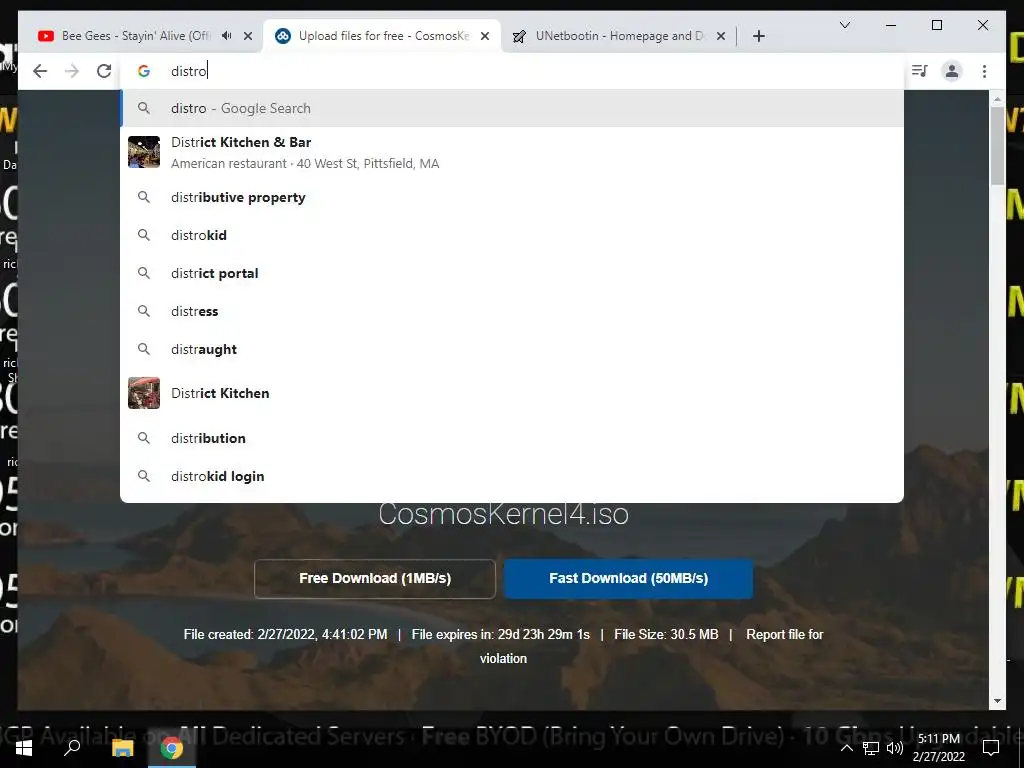The image size is (1024, 768).
Task: Click the search icon beside 'distrokid'
Action: 144,235
